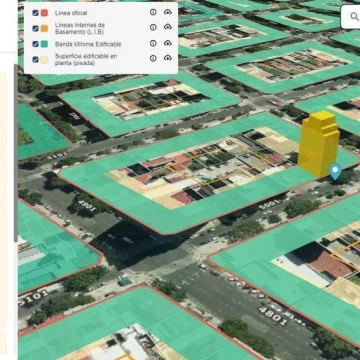Open info icon for Líneas Internas de Basamento

pos(153,27)
